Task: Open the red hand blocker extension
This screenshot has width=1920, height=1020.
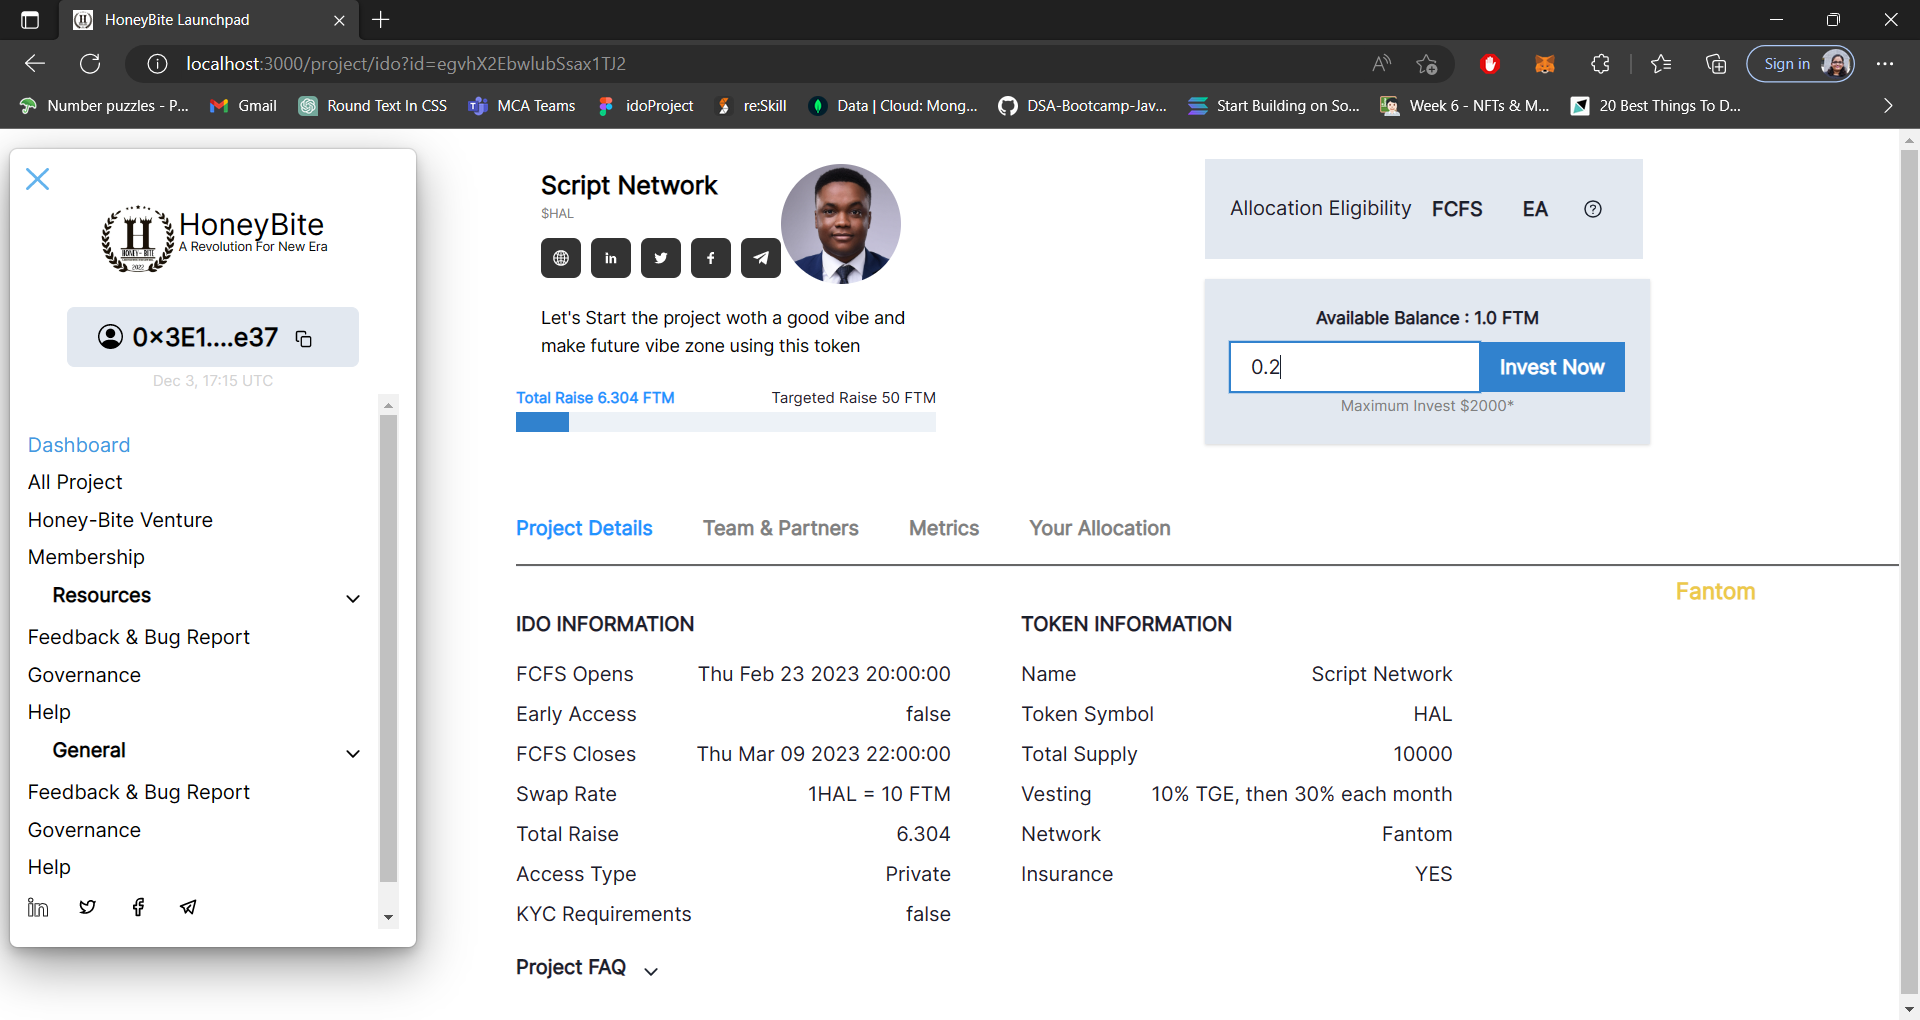Action: [x=1490, y=64]
